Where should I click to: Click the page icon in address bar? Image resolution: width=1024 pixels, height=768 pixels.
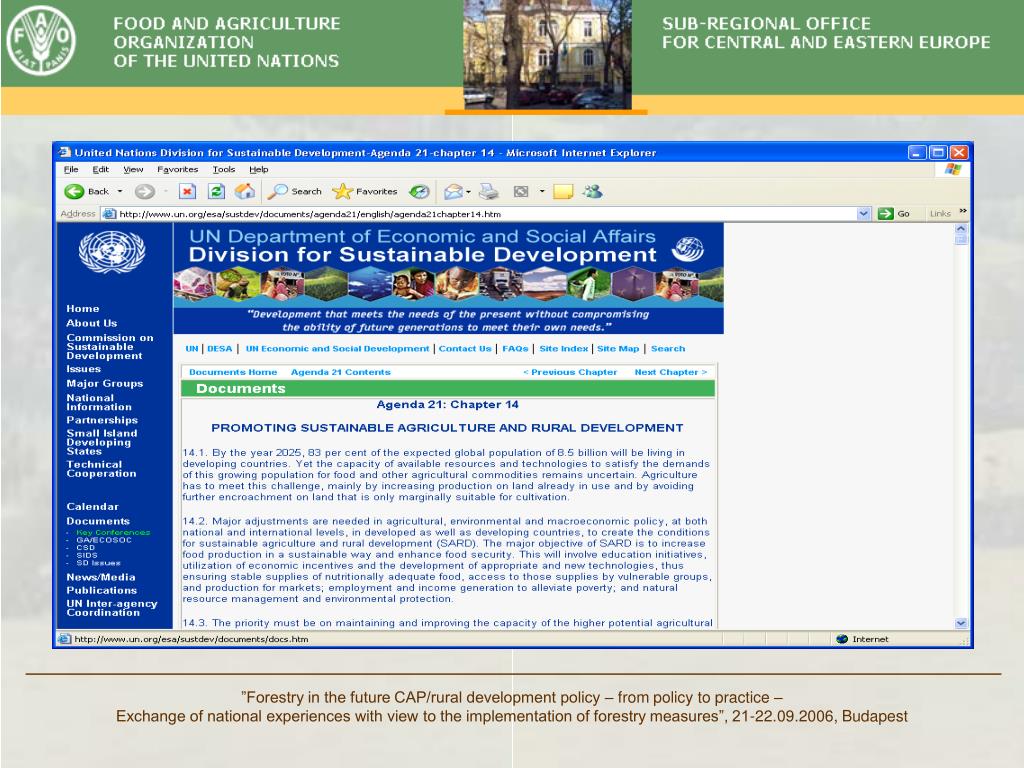pos(110,214)
